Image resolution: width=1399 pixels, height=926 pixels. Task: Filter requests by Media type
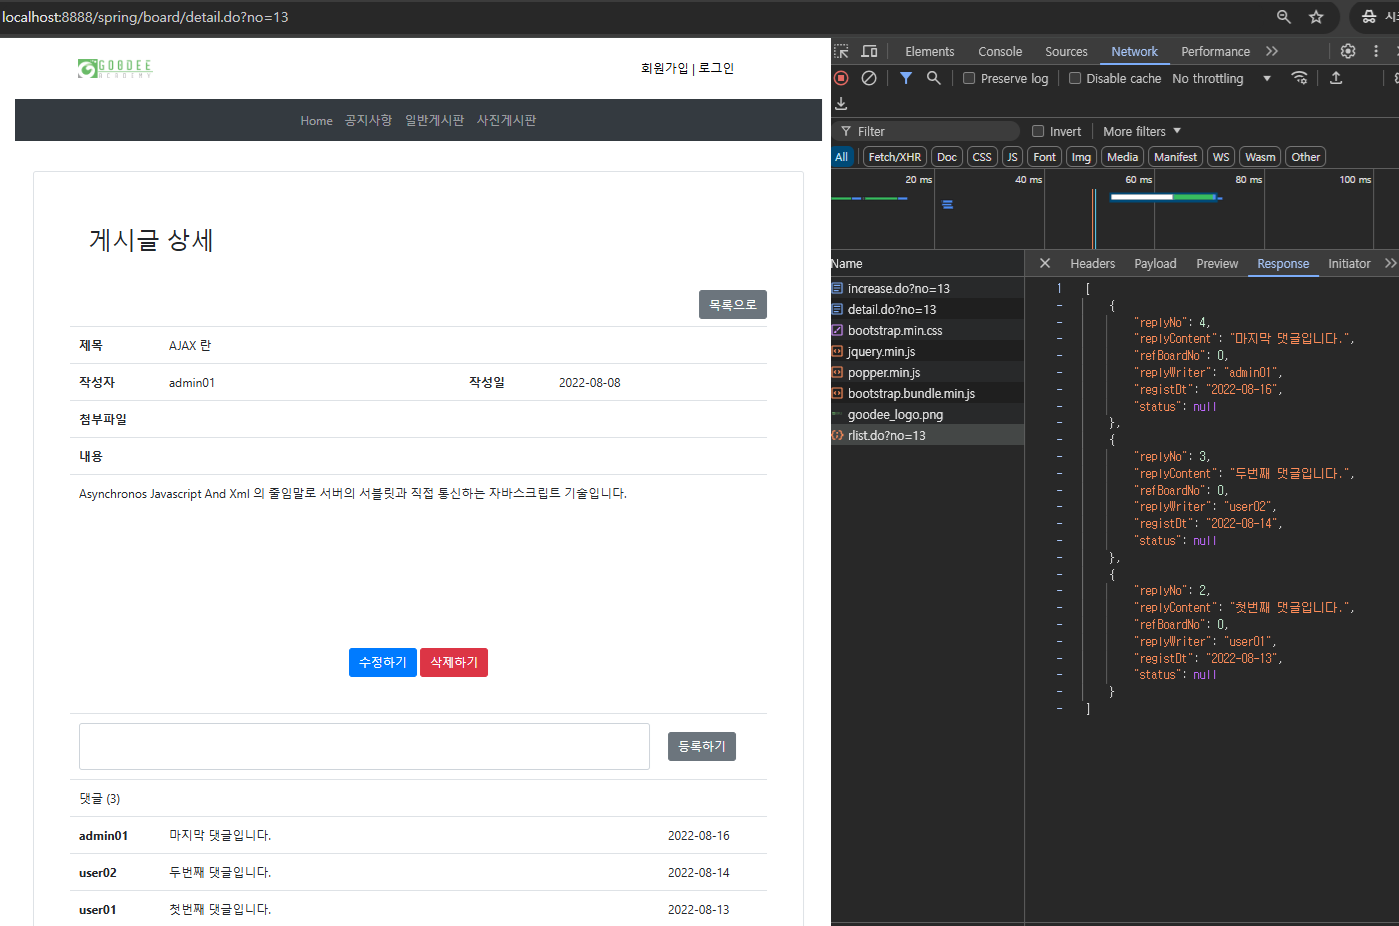(1122, 157)
